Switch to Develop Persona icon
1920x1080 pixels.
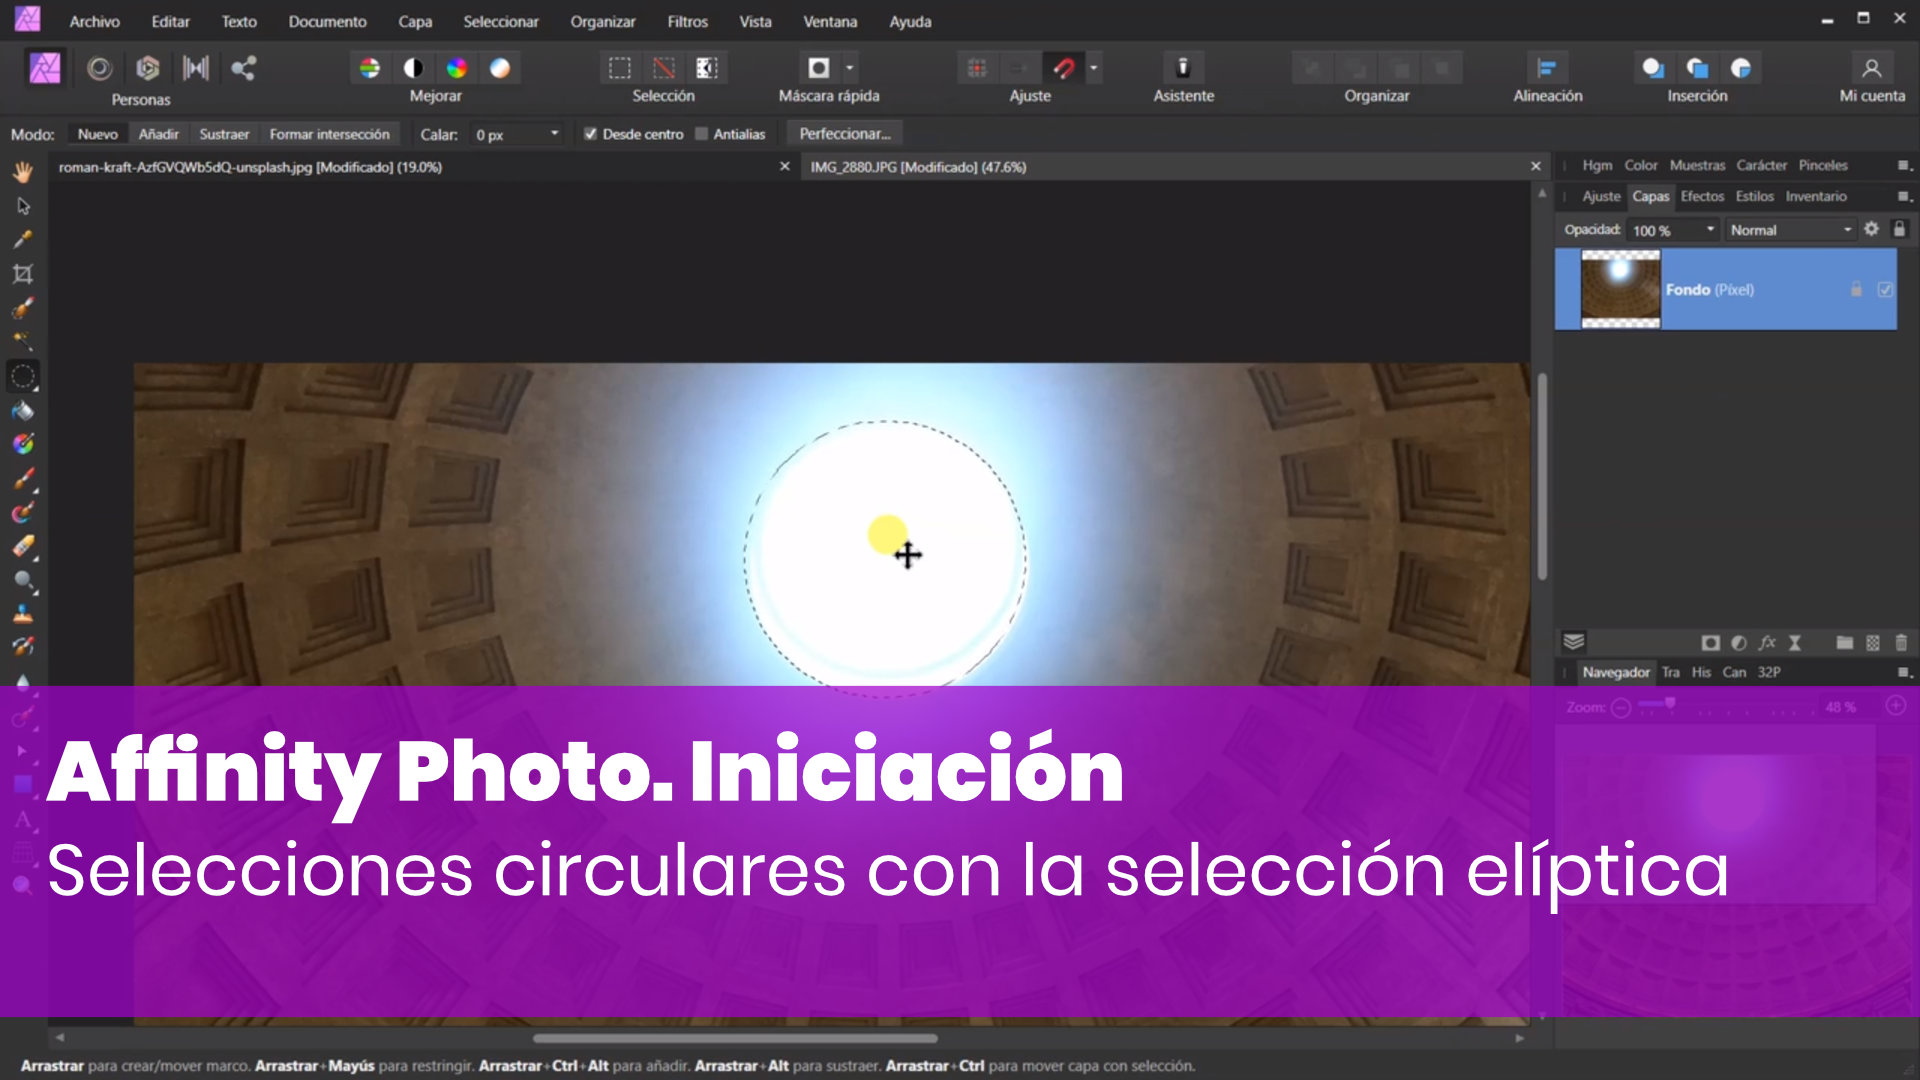(x=147, y=68)
